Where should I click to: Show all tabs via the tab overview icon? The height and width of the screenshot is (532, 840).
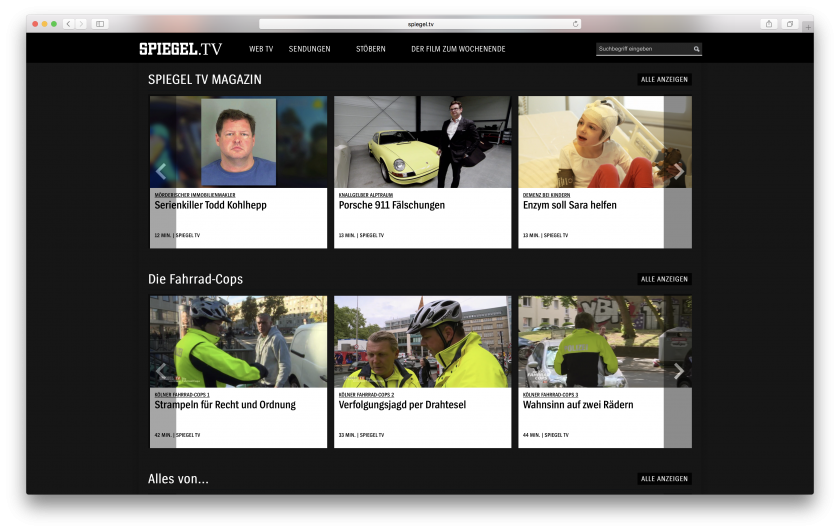[790, 24]
